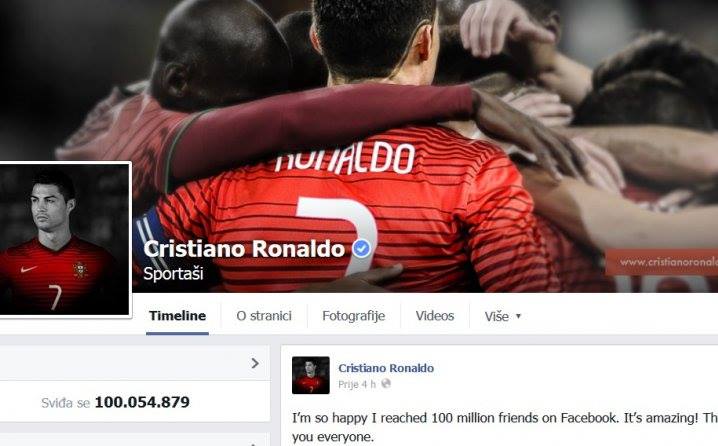
Task: Click the globe public-audience icon on the post
Action: 386,384
